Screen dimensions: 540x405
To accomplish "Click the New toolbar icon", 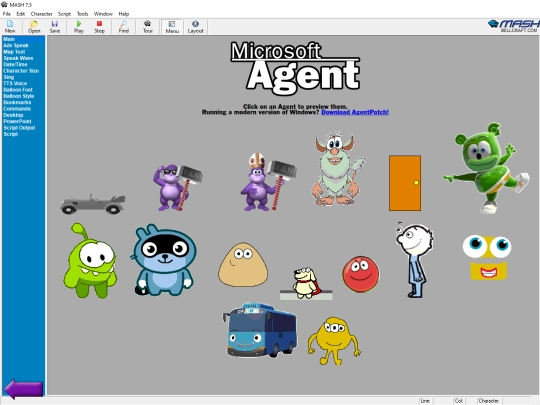I will point(10,27).
